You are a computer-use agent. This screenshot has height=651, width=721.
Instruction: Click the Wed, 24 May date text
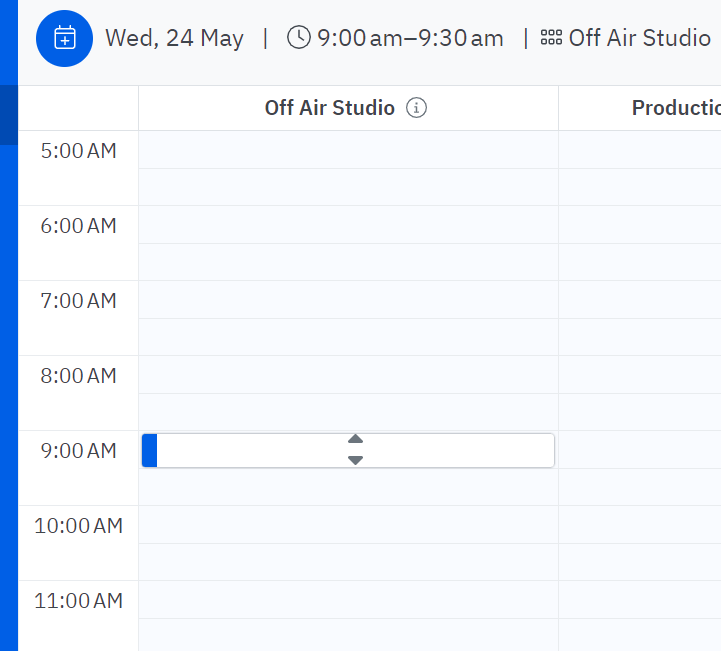point(174,39)
